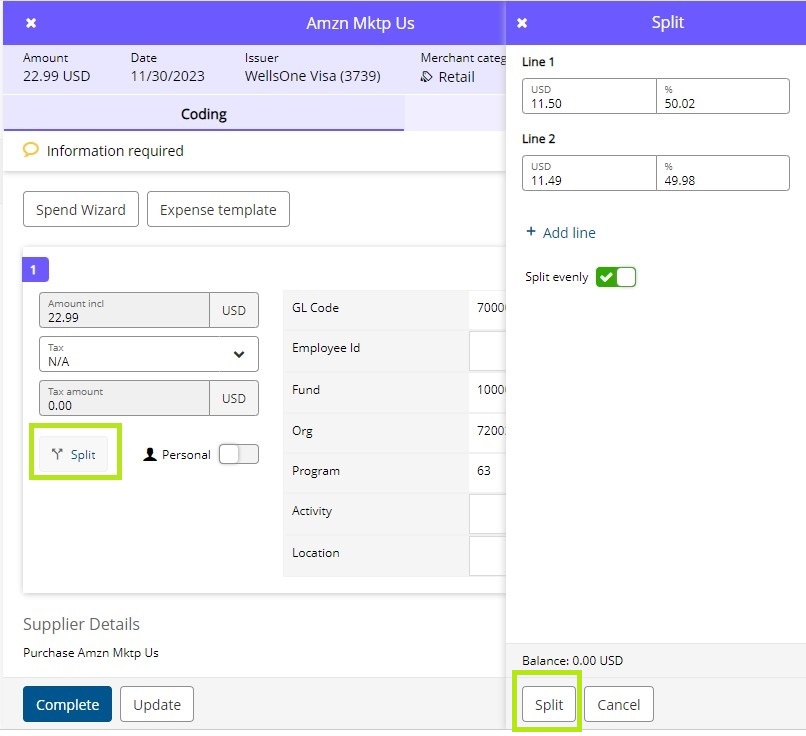Click the Update button

(x=157, y=704)
